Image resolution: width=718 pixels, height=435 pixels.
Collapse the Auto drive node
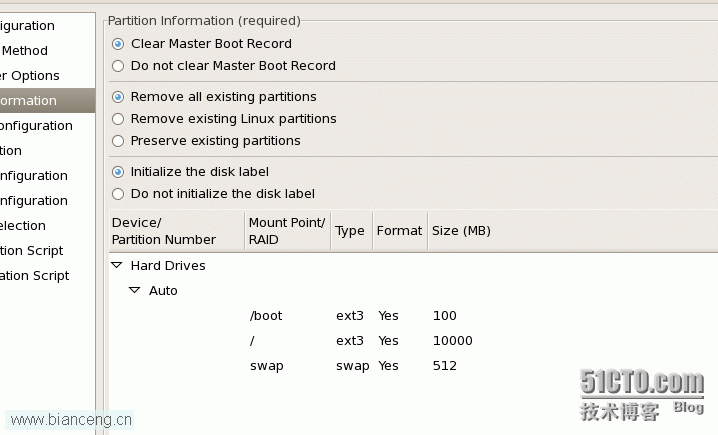135,290
